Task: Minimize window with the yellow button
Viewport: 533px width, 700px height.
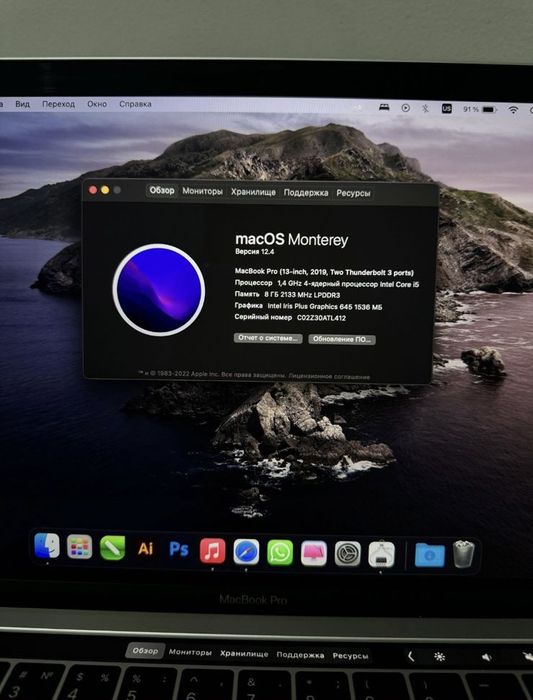Action: pos(105,190)
